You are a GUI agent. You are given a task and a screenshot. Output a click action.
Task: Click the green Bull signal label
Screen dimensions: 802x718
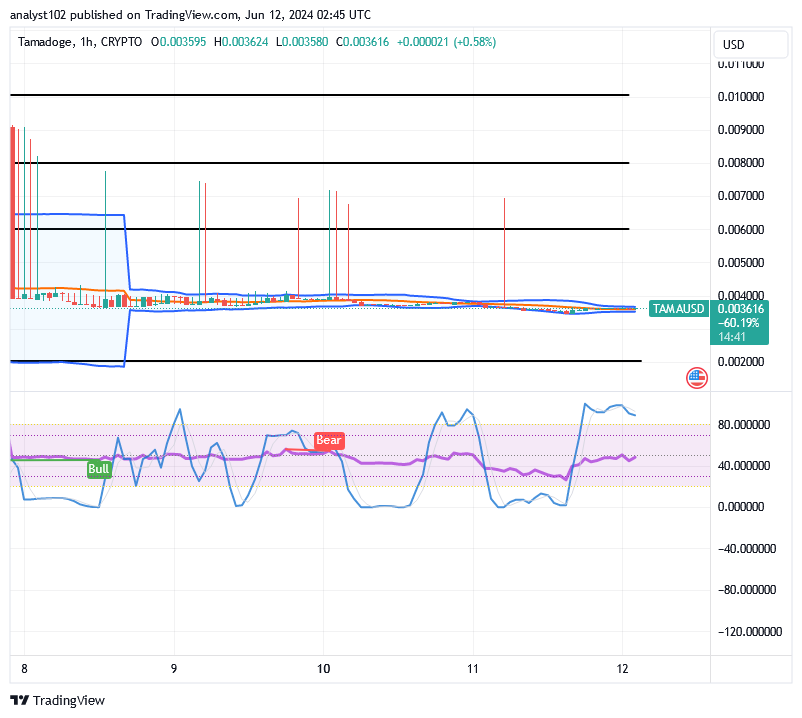pos(99,469)
